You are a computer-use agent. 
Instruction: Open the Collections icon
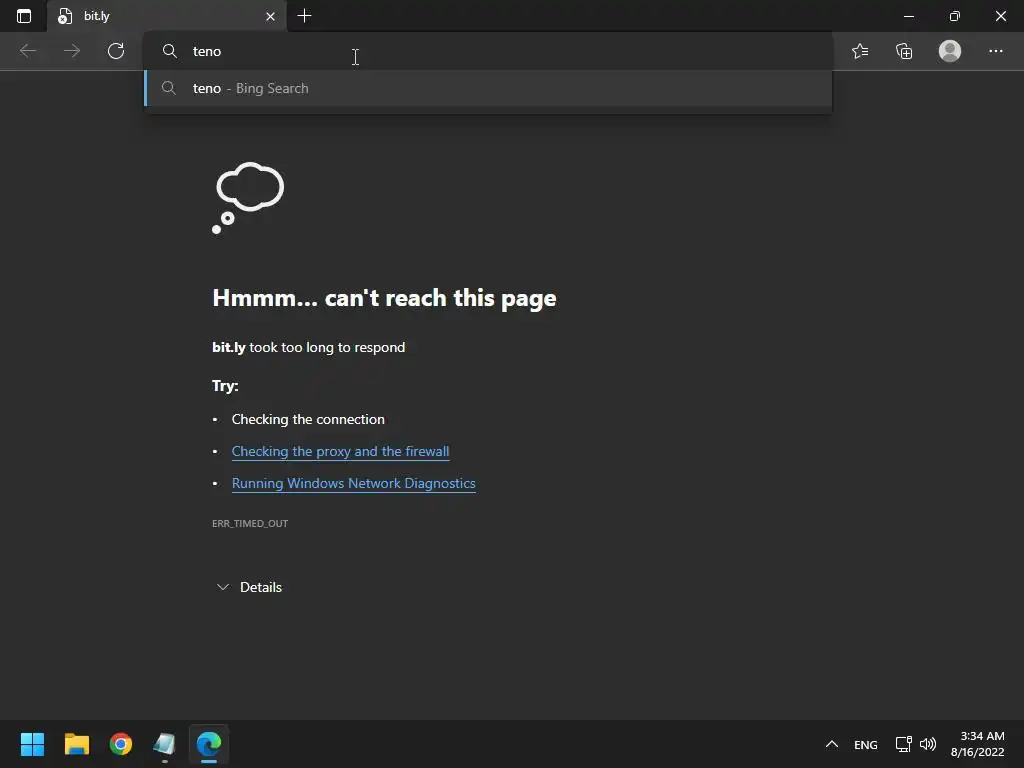(x=904, y=51)
